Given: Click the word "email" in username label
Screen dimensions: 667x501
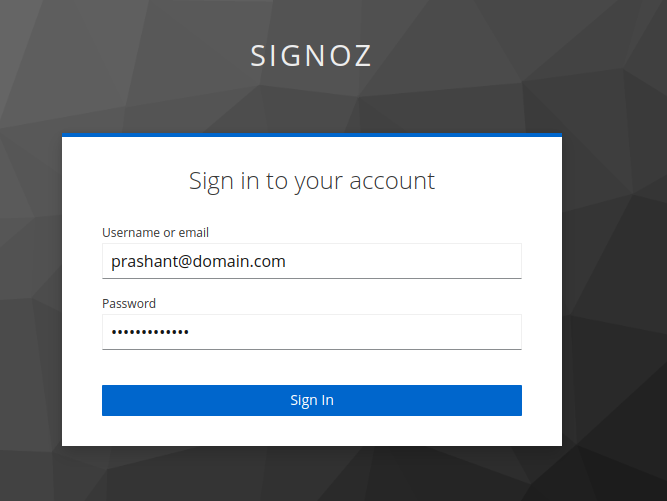Looking at the screenshot, I should pos(194,232).
